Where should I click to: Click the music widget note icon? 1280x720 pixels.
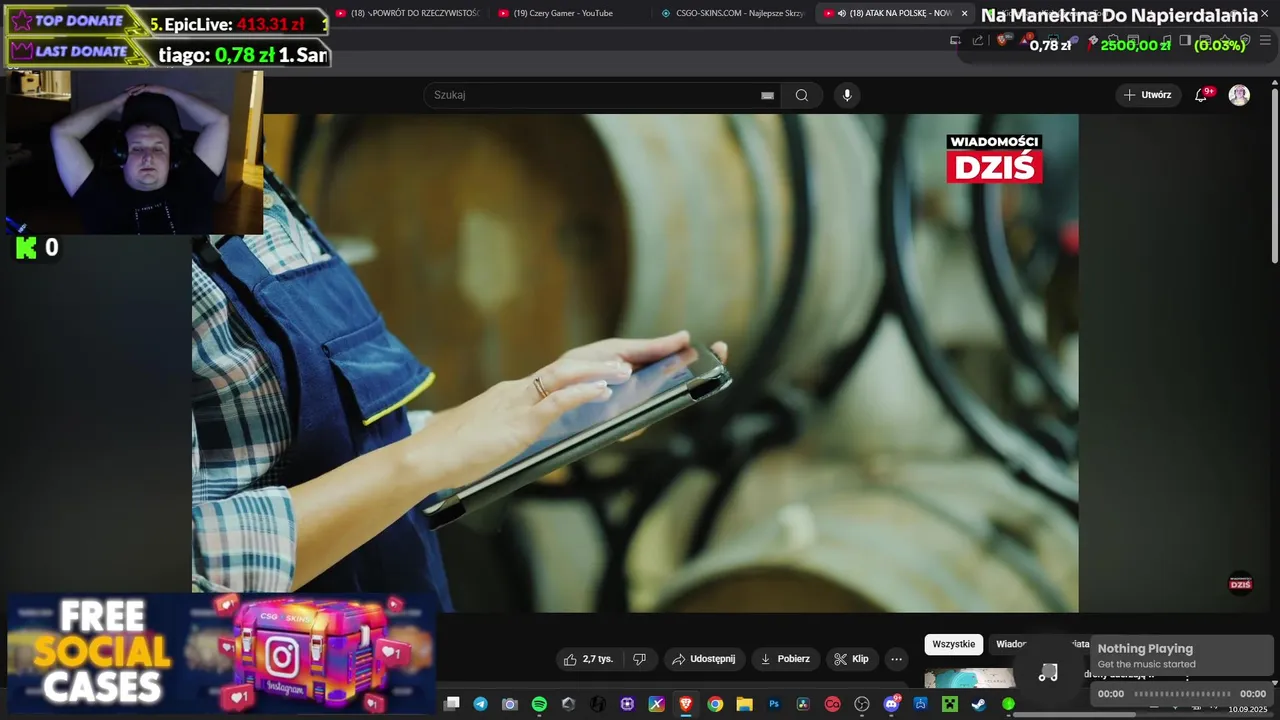point(1048,673)
